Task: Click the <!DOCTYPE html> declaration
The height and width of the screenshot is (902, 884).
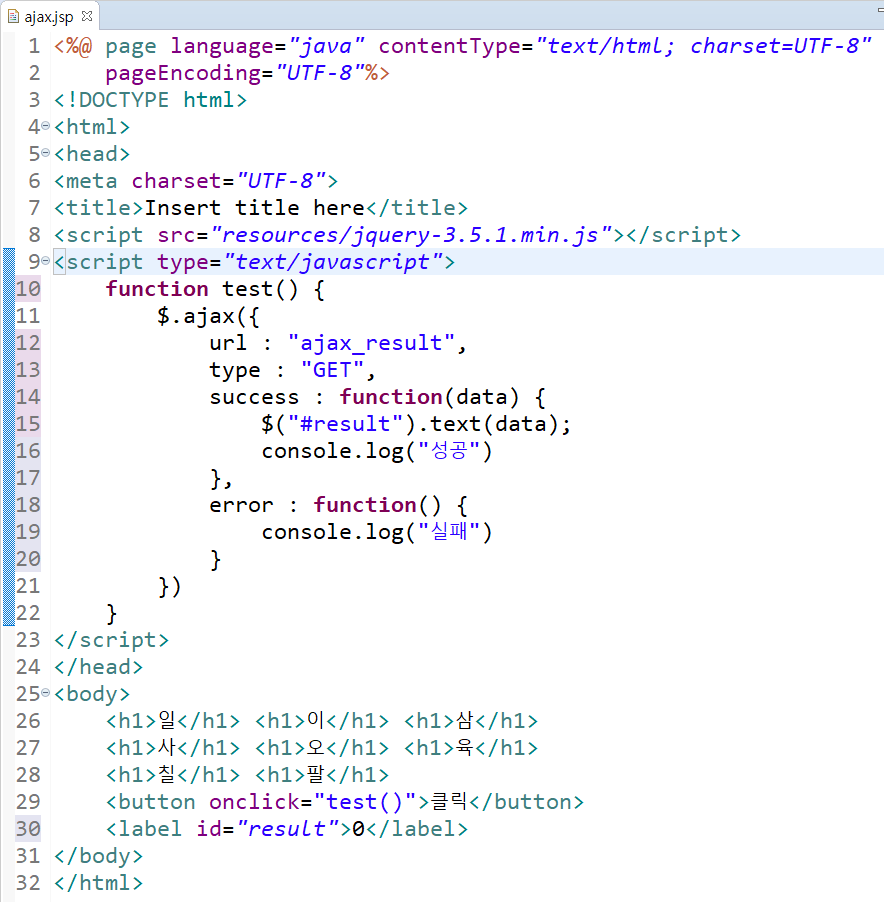Action: pyautogui.click(x=150, y=100)
